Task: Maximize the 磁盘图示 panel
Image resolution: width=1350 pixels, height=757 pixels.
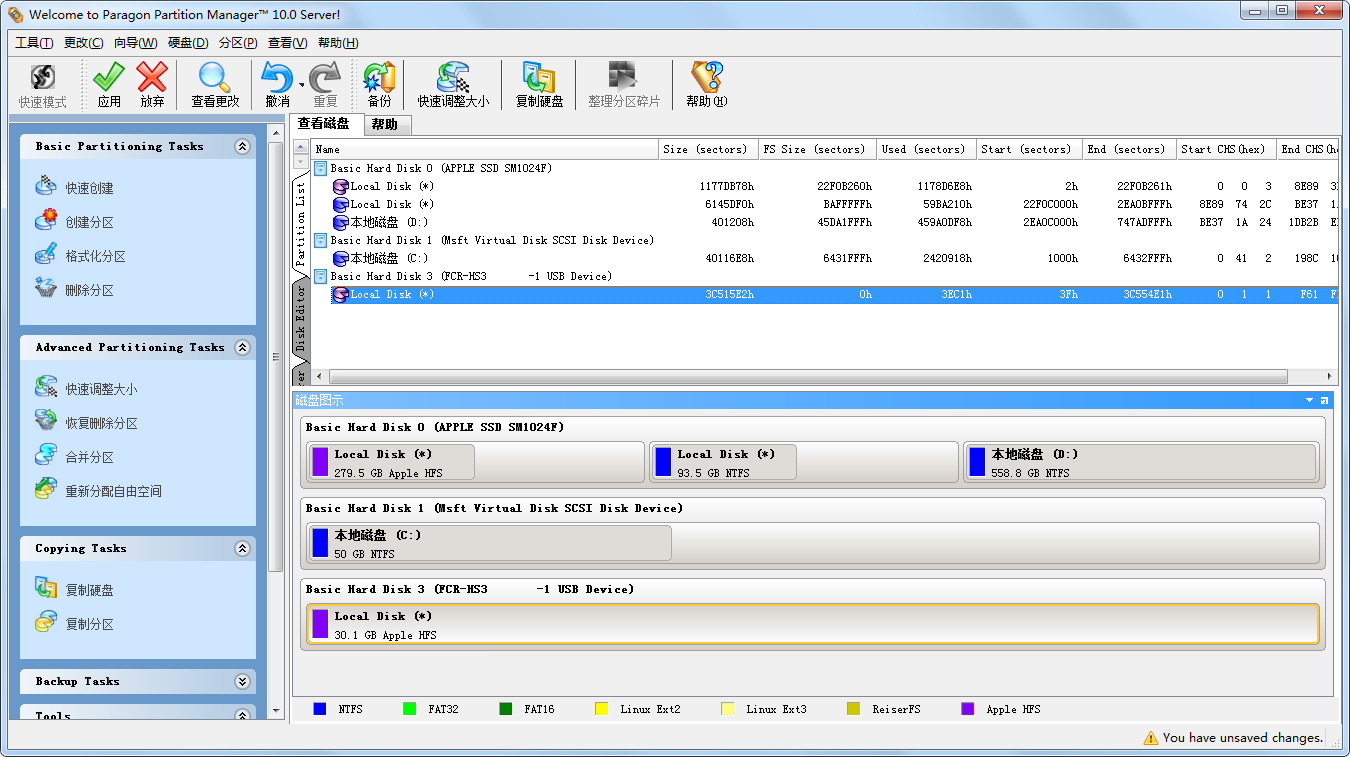Action: point(1325,400)
